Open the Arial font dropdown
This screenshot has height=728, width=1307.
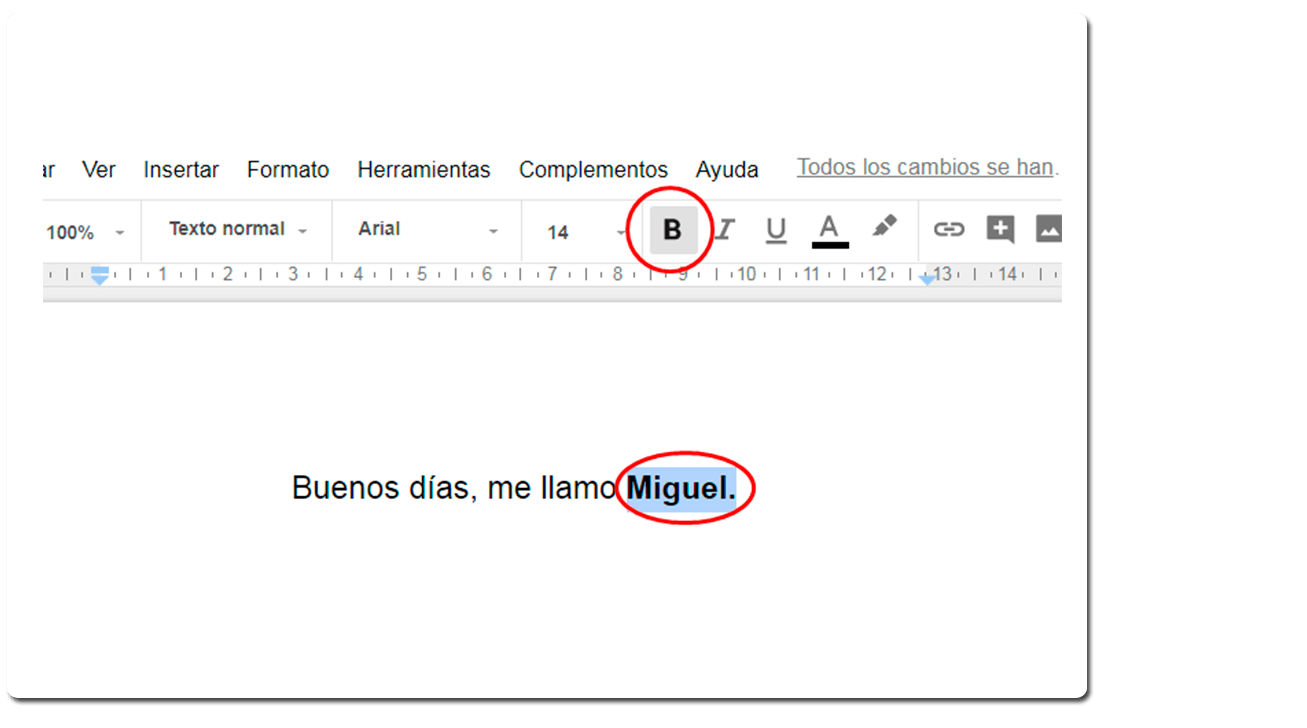pyautogui.click(x=427, y=229)
